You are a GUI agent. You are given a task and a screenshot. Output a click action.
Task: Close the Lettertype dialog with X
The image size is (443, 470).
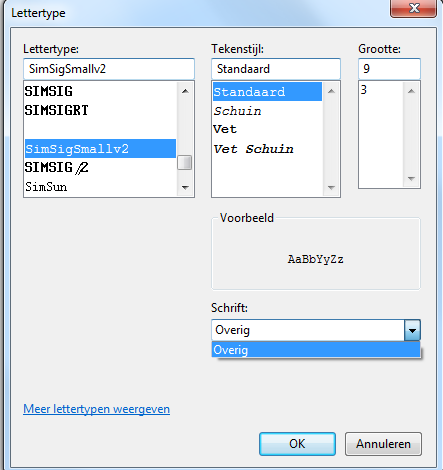click(414, 8)
